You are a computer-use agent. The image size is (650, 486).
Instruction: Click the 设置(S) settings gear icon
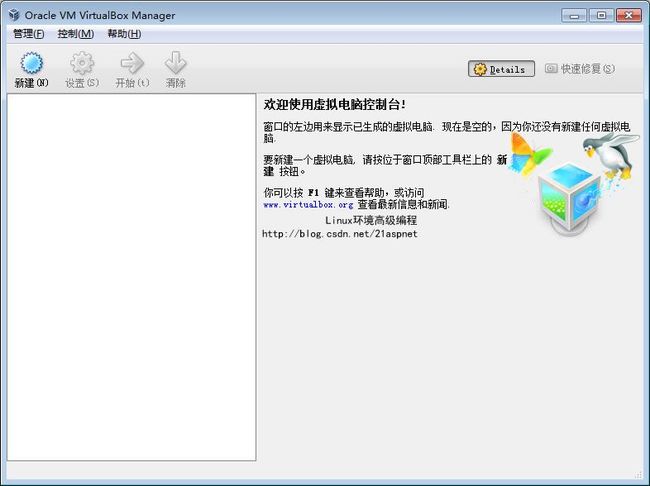click(x=82, y=63)
